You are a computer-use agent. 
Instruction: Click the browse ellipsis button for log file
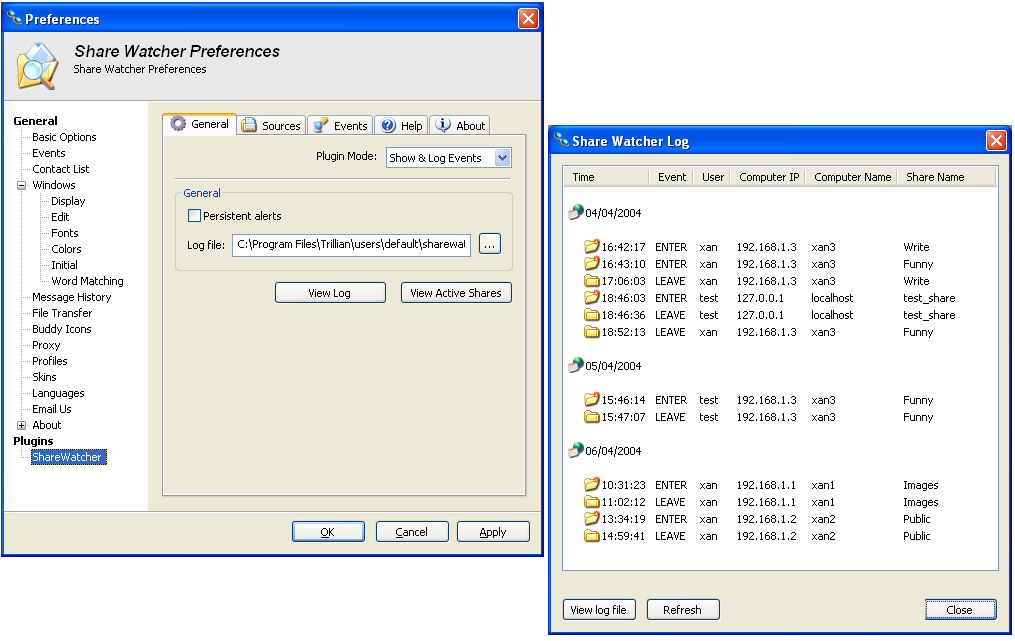490,244
